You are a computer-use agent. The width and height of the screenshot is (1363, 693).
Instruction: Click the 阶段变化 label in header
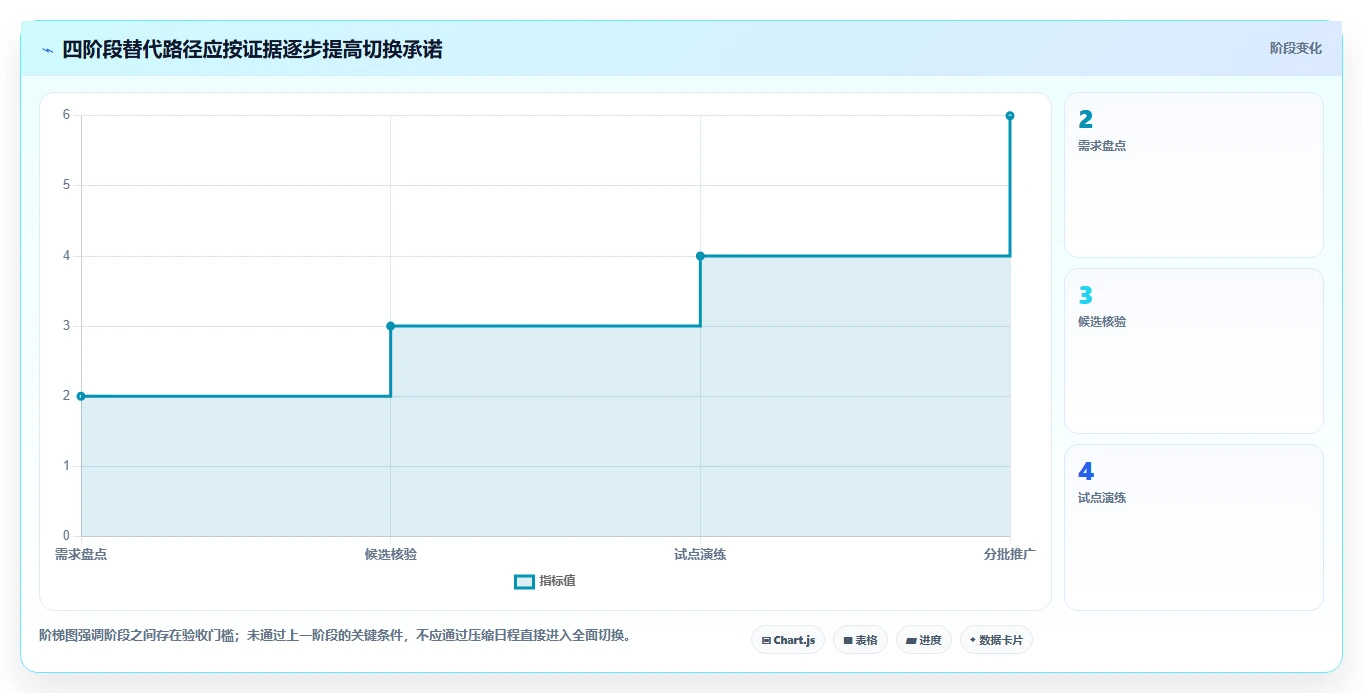click(1295, 48)
